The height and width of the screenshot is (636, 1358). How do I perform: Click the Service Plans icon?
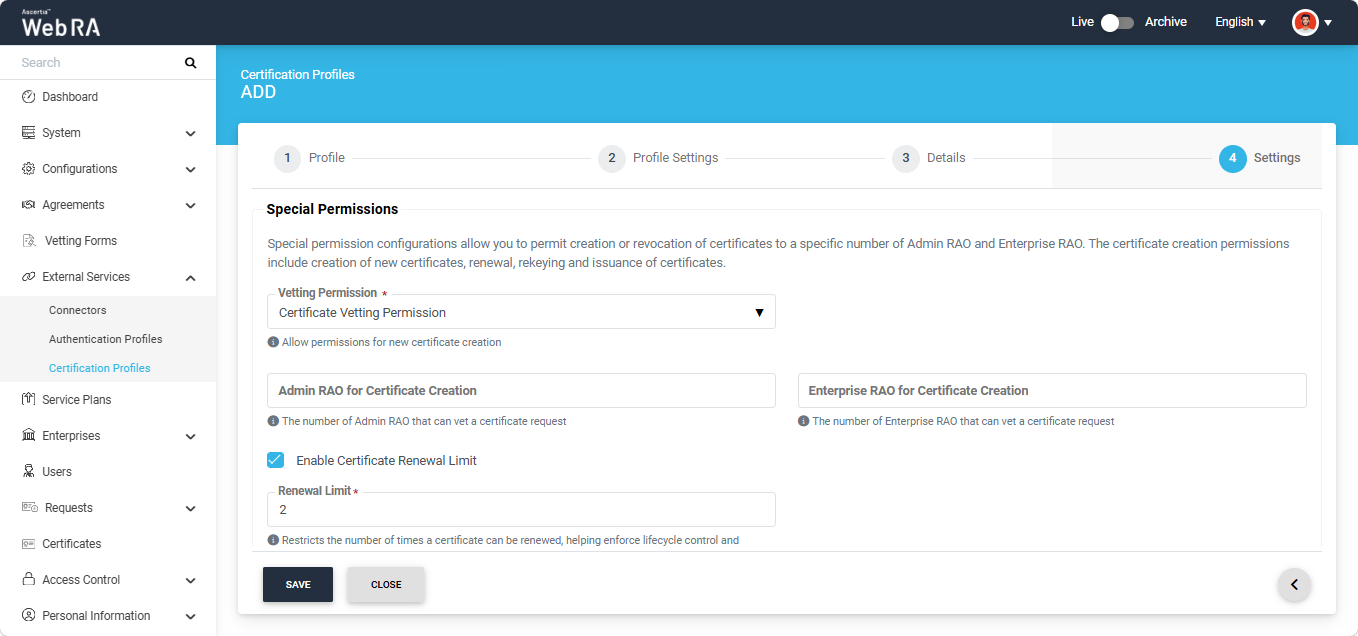(x=29, y=400)
